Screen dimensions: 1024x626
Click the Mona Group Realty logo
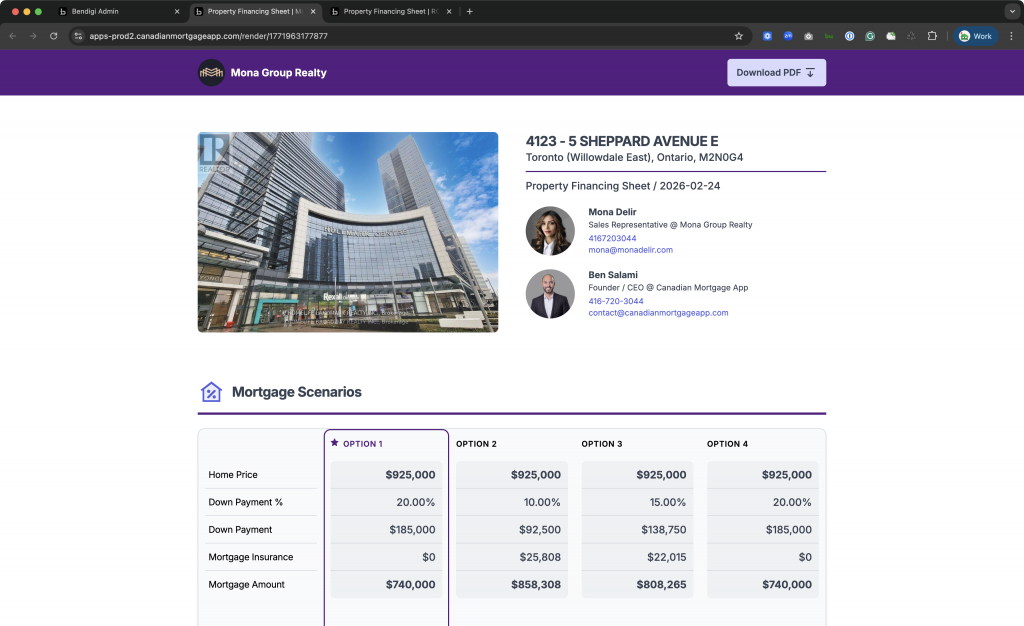click(x=211, y=73)
